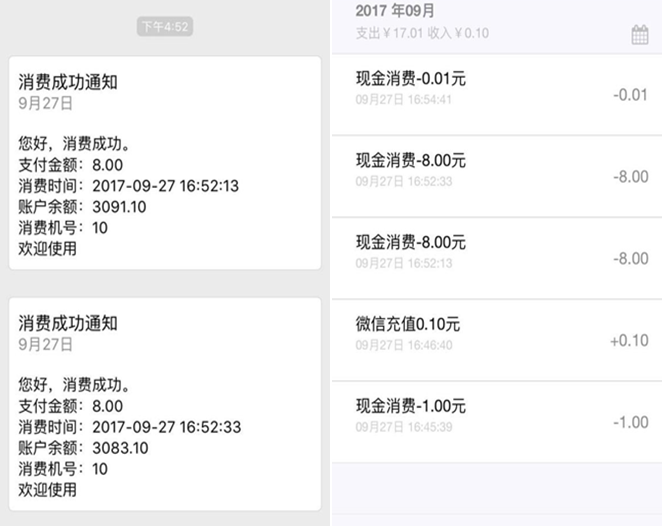The width and height of the screenshot is (663, 526).
Task: Tap the first 消费成功通知 title
Action: [68, 82]
